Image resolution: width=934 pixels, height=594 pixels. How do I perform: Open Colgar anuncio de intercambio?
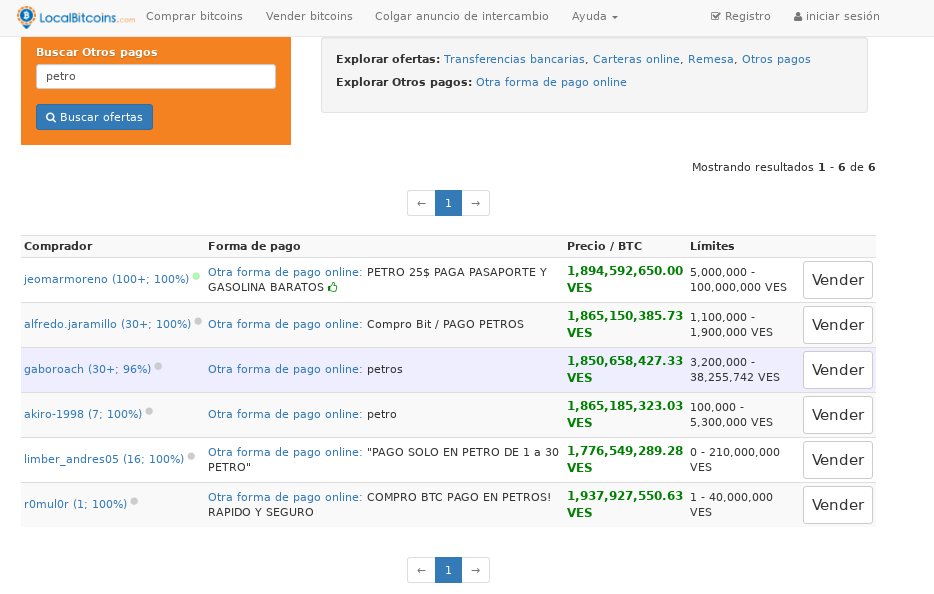point(462,16)
